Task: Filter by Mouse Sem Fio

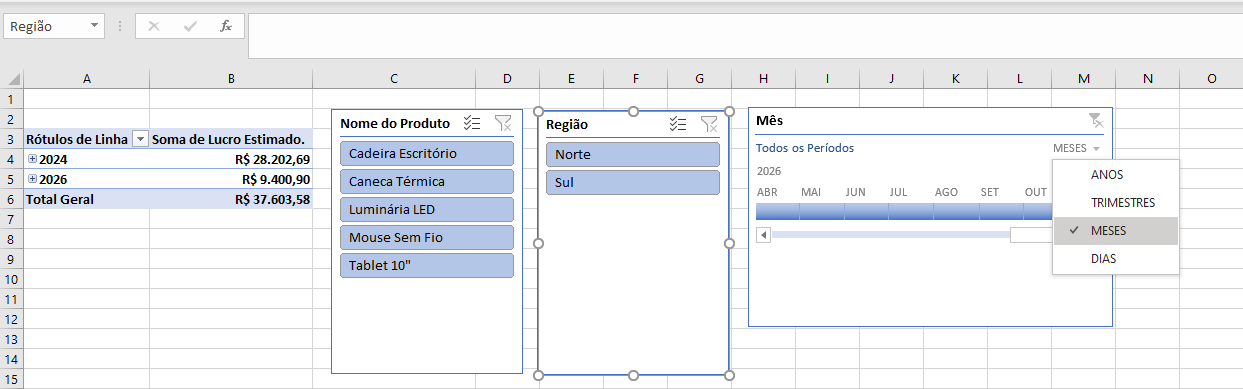Action: click(x=427, y=237)
